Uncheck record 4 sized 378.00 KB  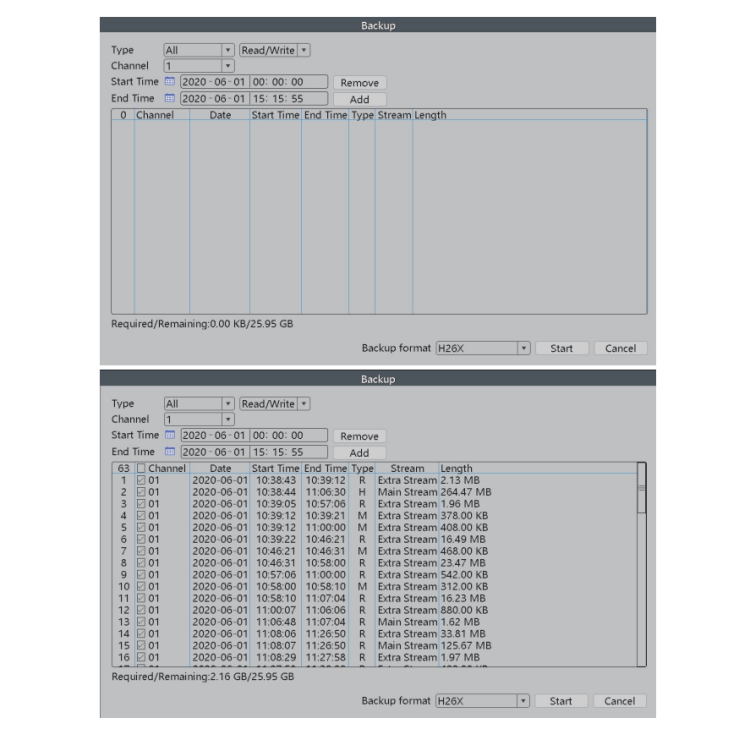tap(141, 515)
